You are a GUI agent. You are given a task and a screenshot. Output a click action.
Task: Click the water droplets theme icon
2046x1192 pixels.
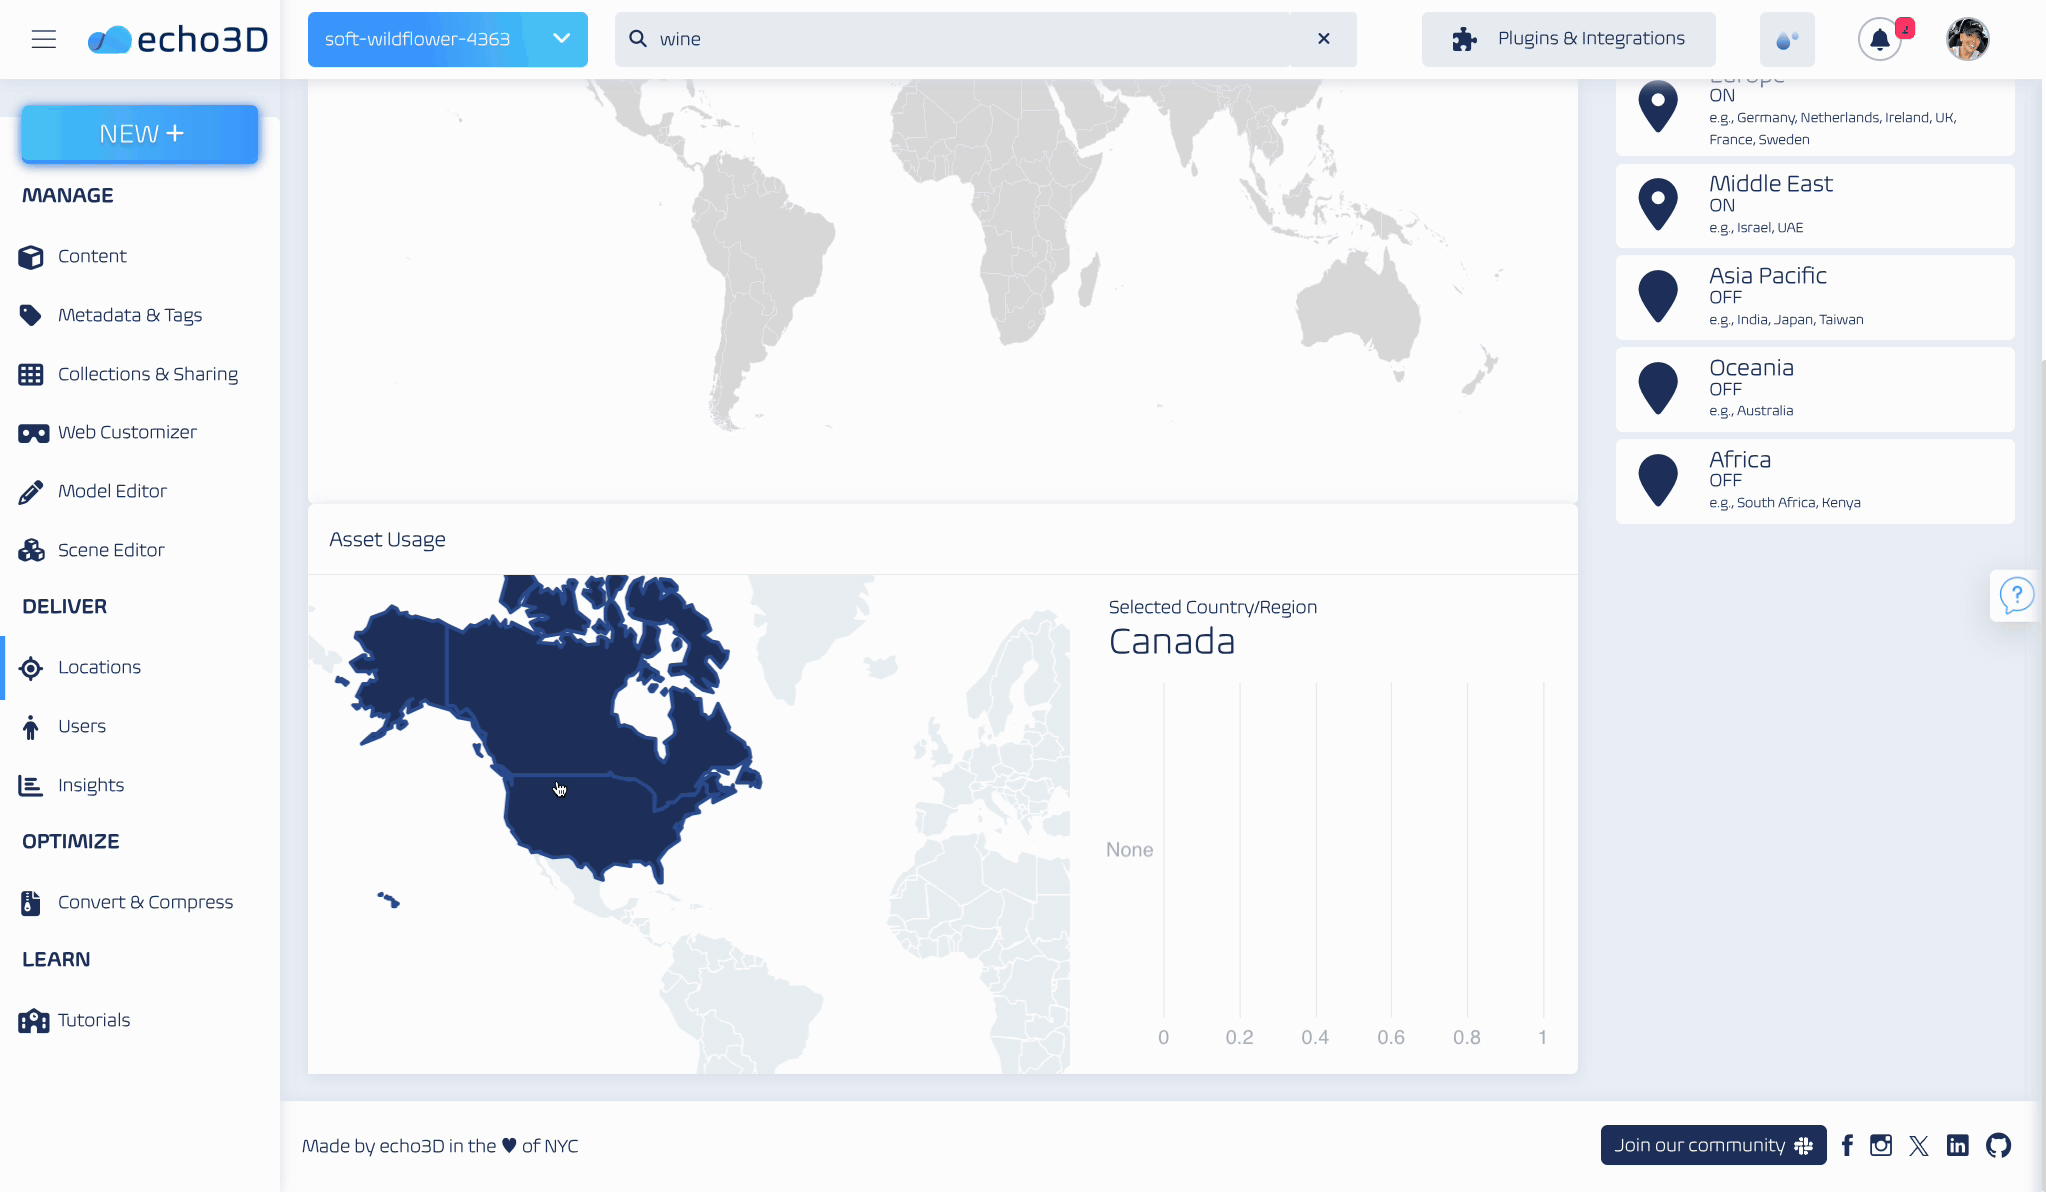[x=1786, y=40]
